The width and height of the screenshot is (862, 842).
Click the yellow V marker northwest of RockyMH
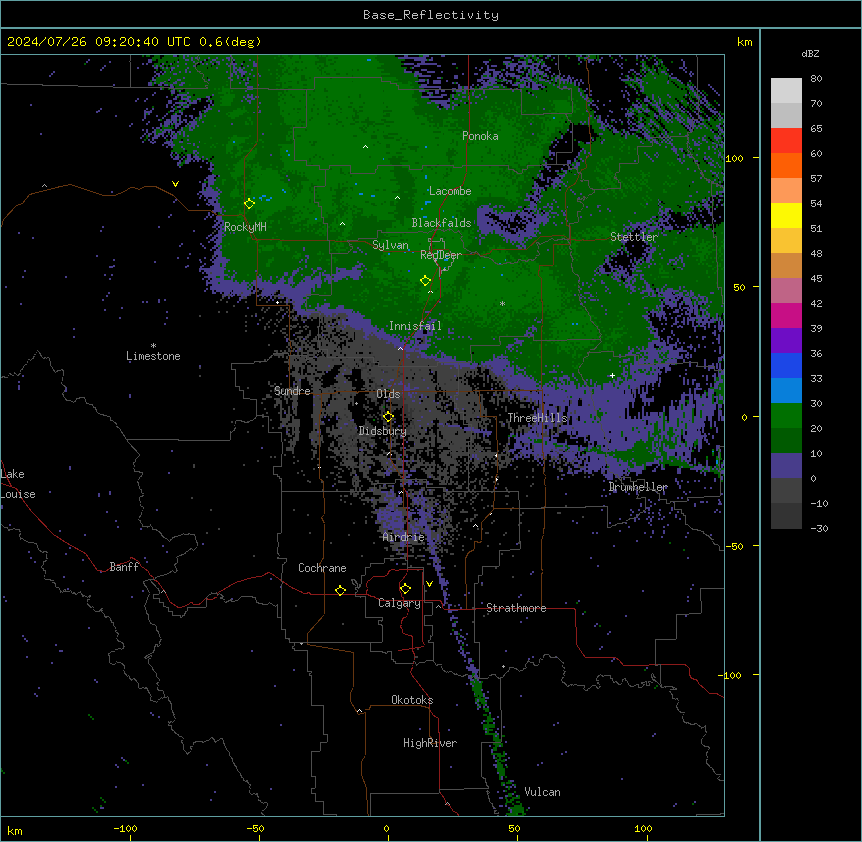coord(175,184)
